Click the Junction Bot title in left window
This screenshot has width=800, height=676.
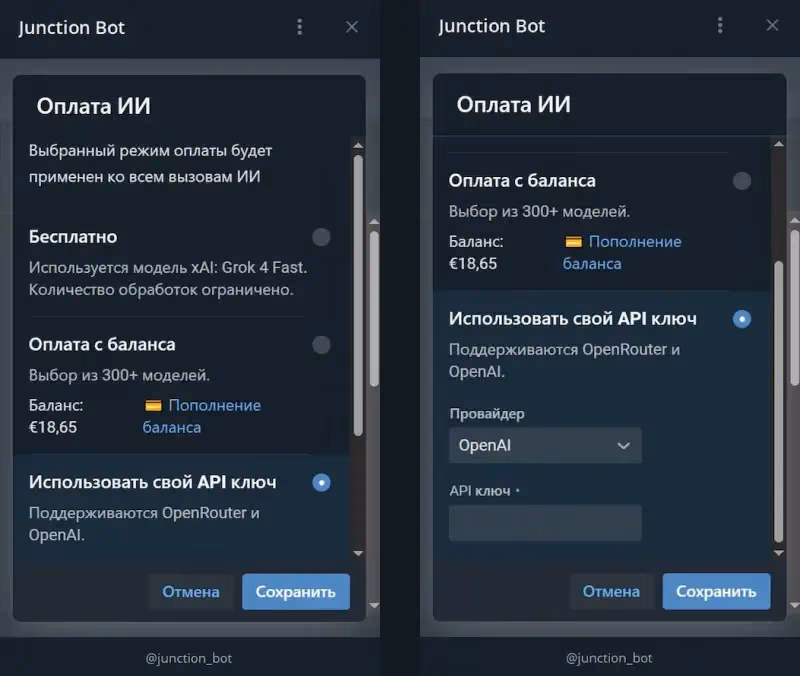pos(71,28)
